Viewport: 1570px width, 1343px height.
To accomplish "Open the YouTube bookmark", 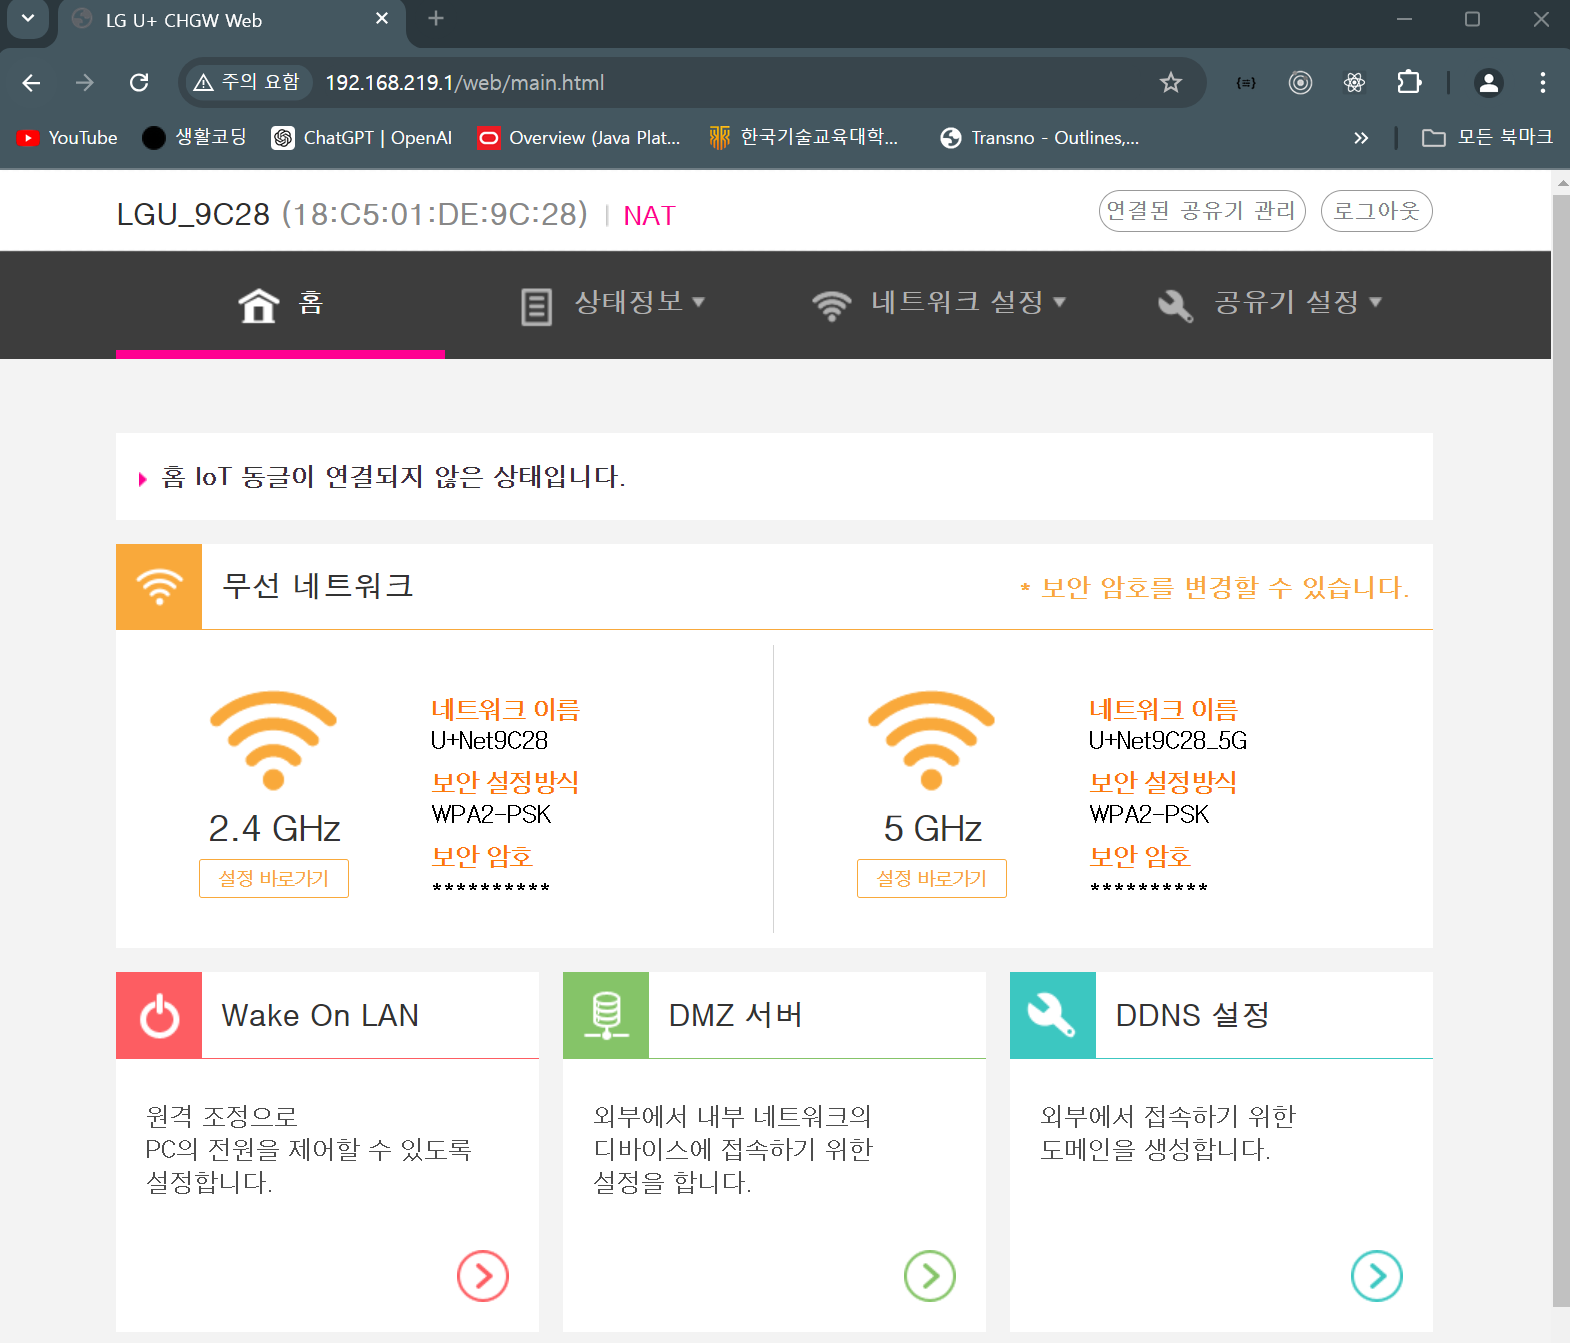I will 67,138.
